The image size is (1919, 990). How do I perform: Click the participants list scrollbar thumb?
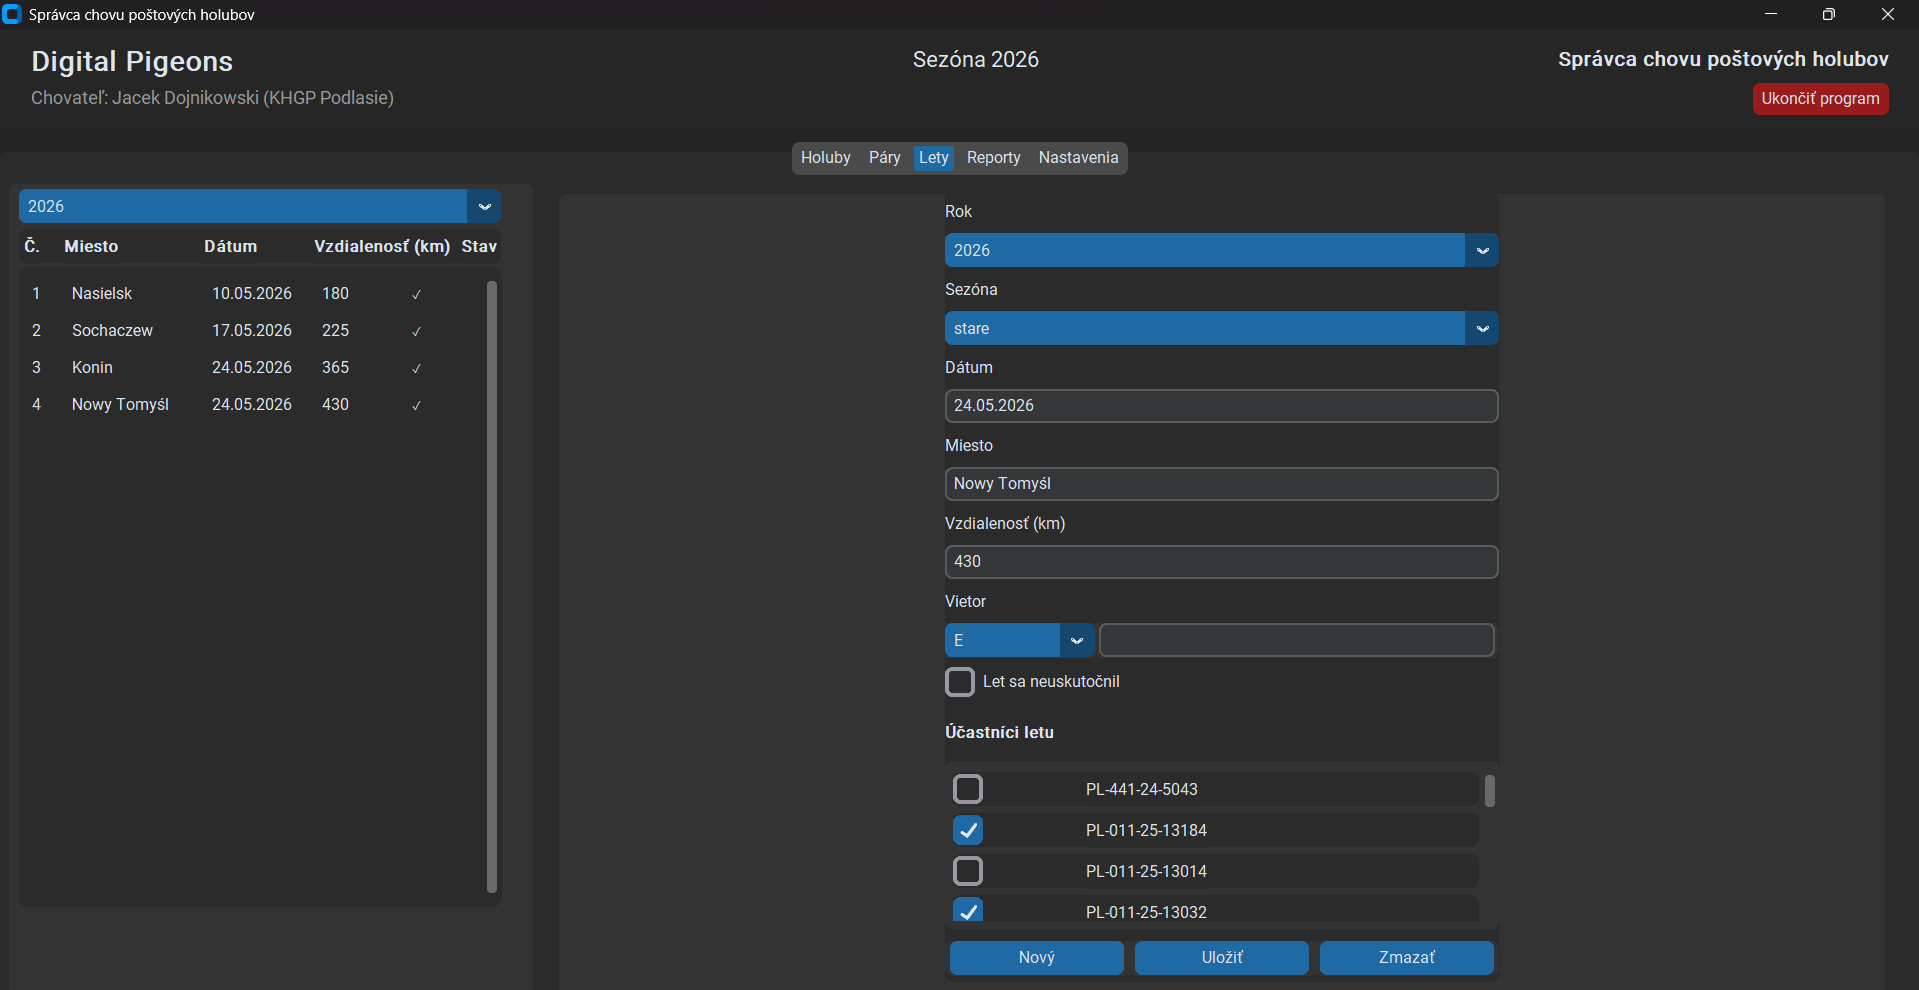(1490, 791)
